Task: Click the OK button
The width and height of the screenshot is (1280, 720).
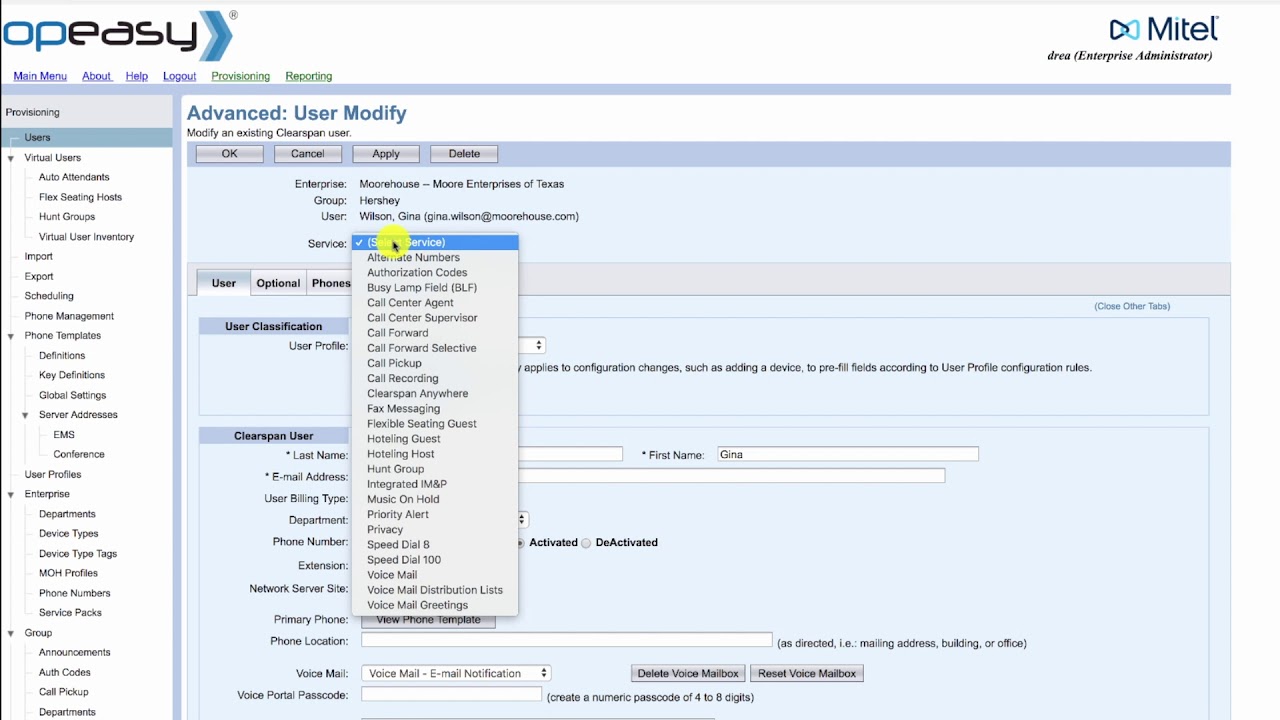Action: tap(230, 154)
